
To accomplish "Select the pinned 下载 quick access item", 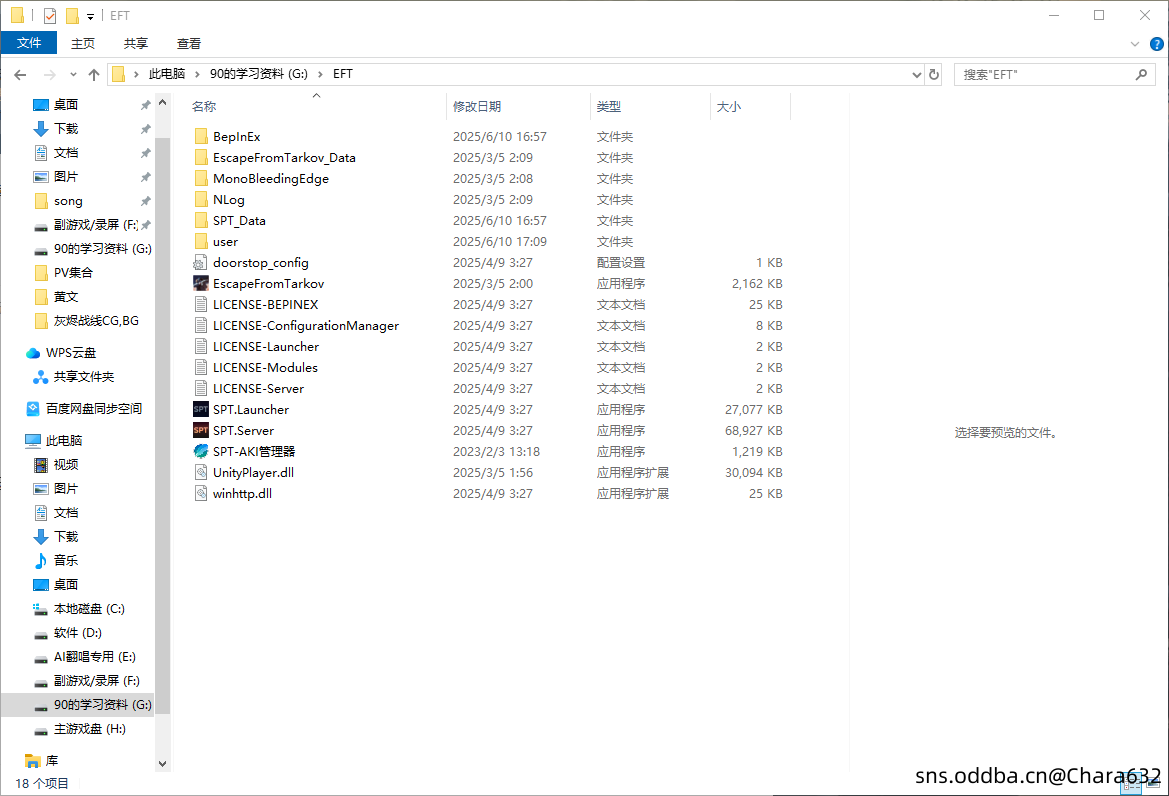I will pyautogui.click(x=66, y=129).
